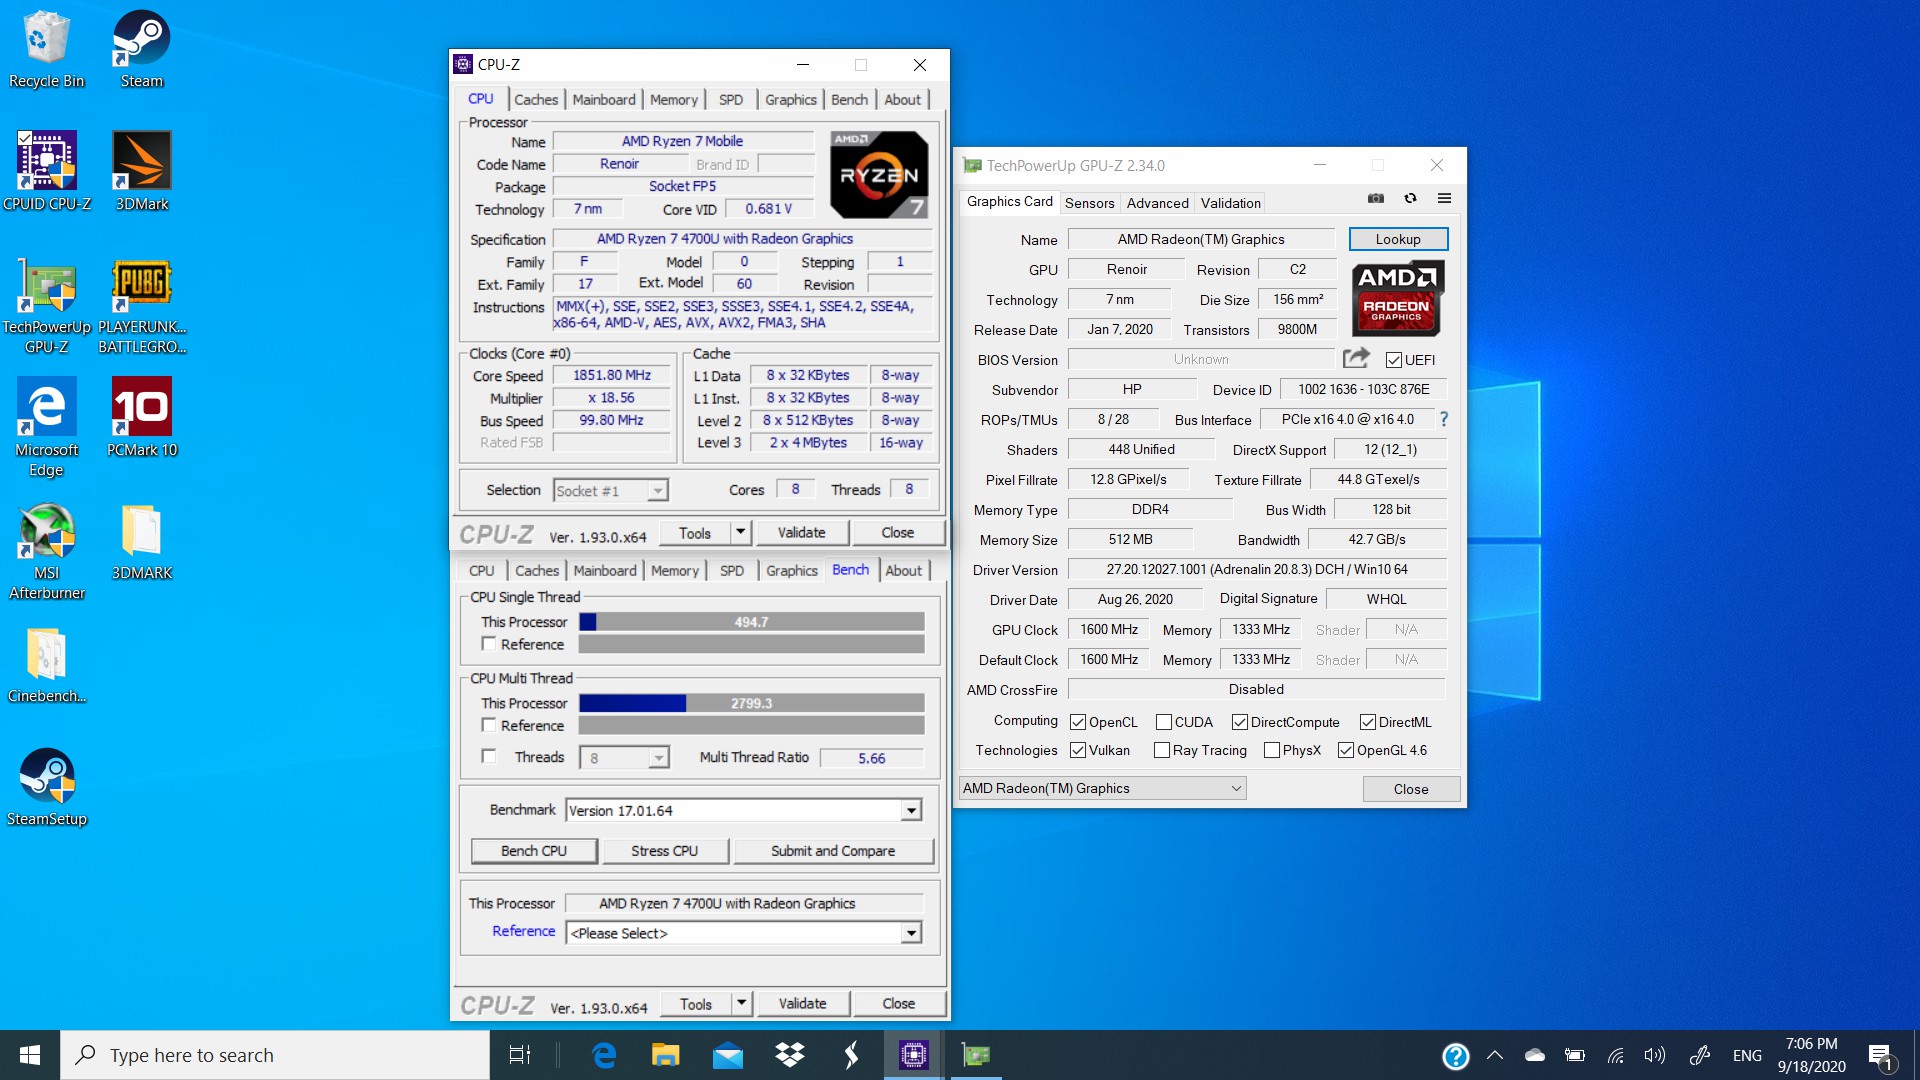This screenshot has height=1080, width=1920.
Task: Click Validate in top CPU-Z window
Action: (x=801, y=533)
